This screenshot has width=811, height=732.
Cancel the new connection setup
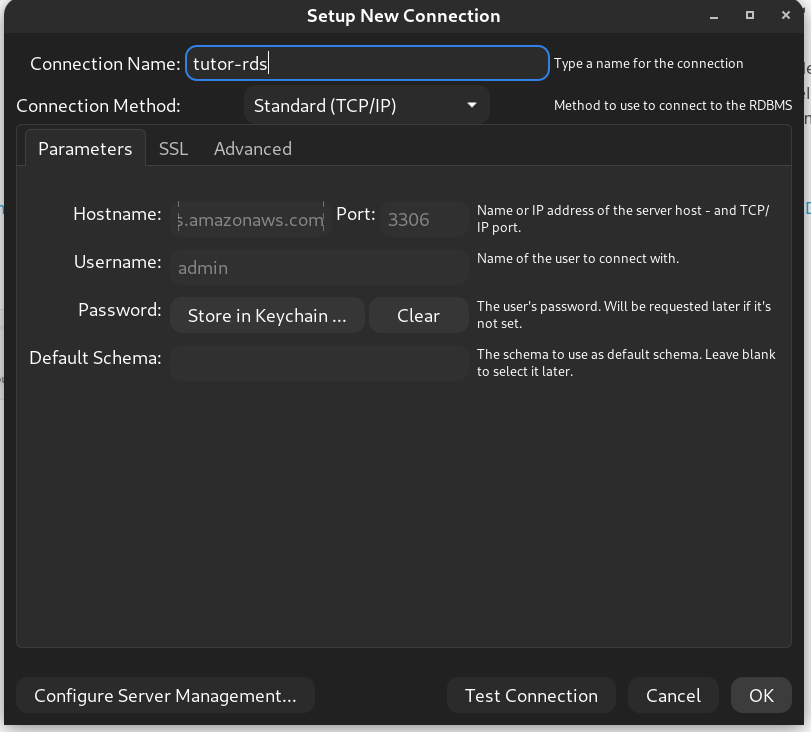point(673,696)
